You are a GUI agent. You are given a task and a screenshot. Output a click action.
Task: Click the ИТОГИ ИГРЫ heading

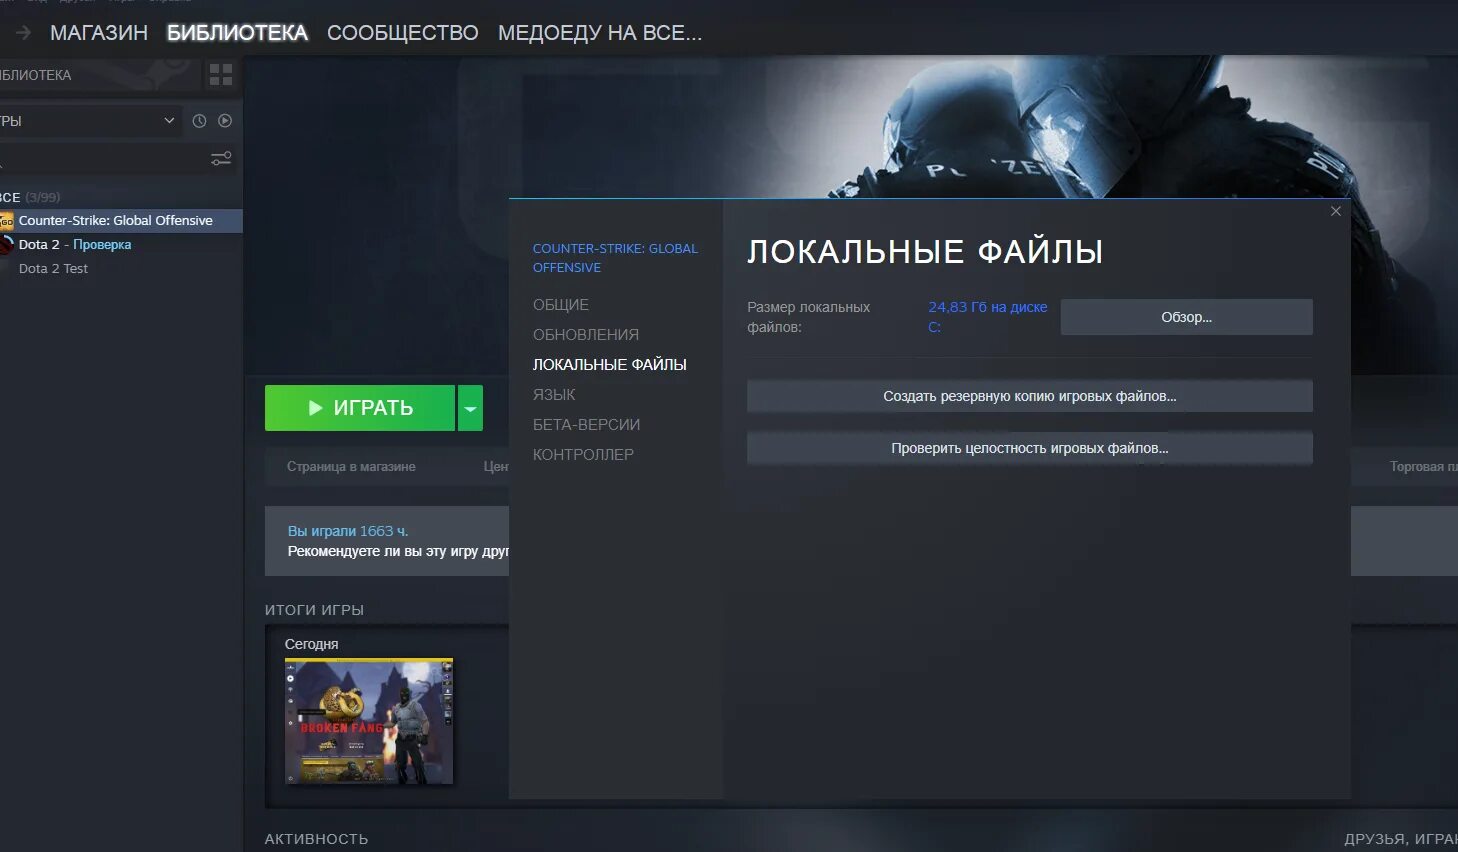coord(314,610)
